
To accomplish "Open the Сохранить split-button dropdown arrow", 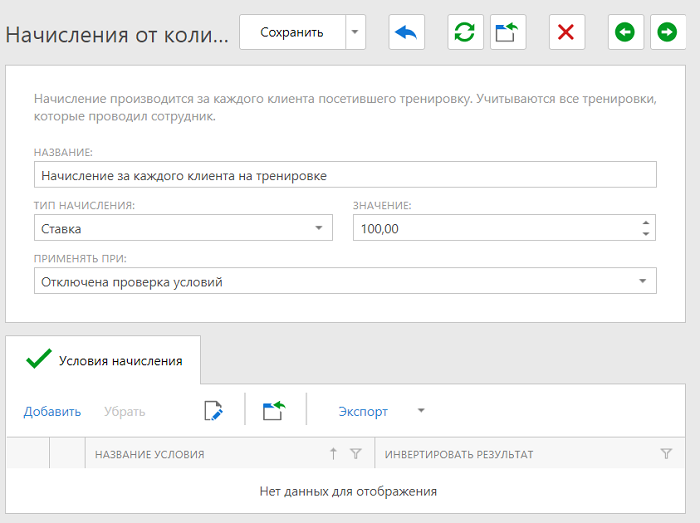I will 355,32.
